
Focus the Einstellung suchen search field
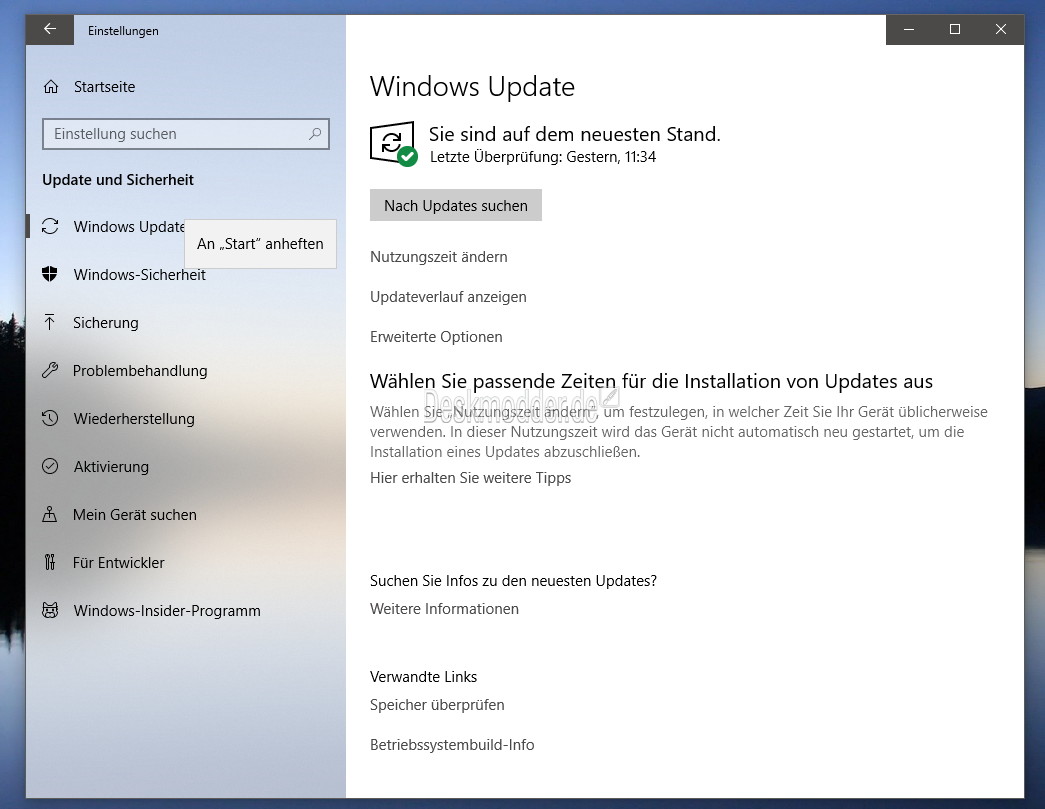pos(186,134)
